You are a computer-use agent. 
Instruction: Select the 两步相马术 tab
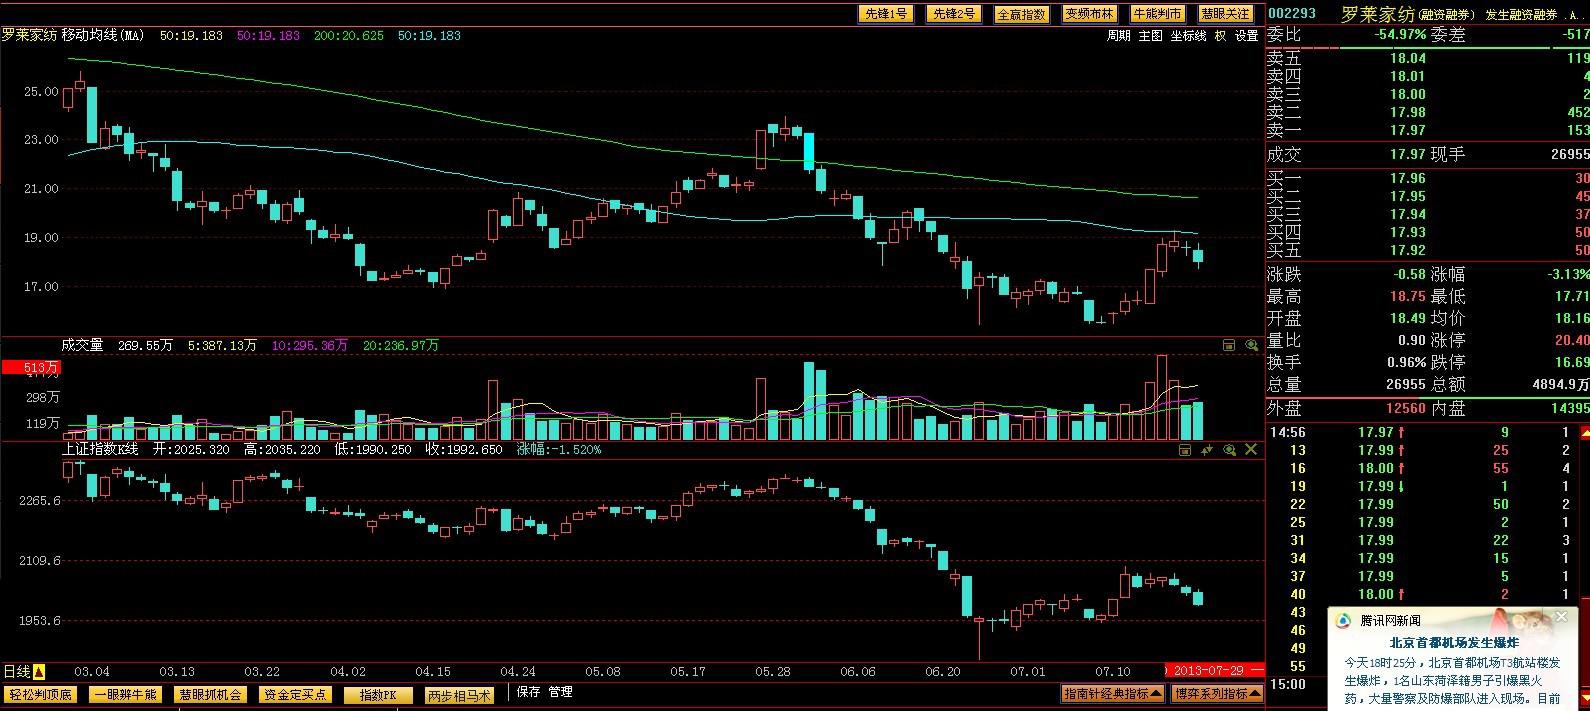459,695
